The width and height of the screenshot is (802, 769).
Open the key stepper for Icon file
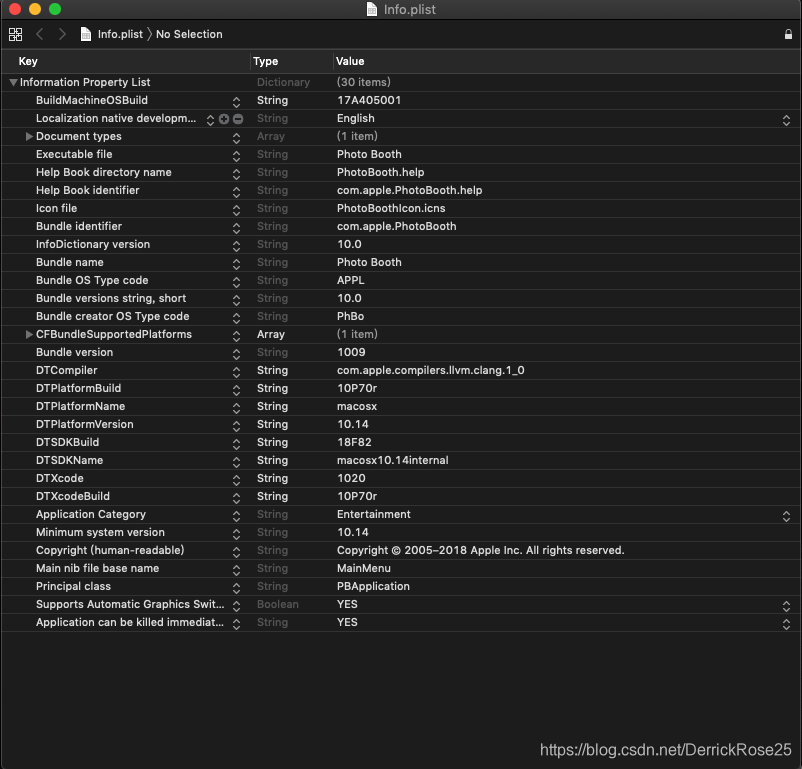[236, 210]
